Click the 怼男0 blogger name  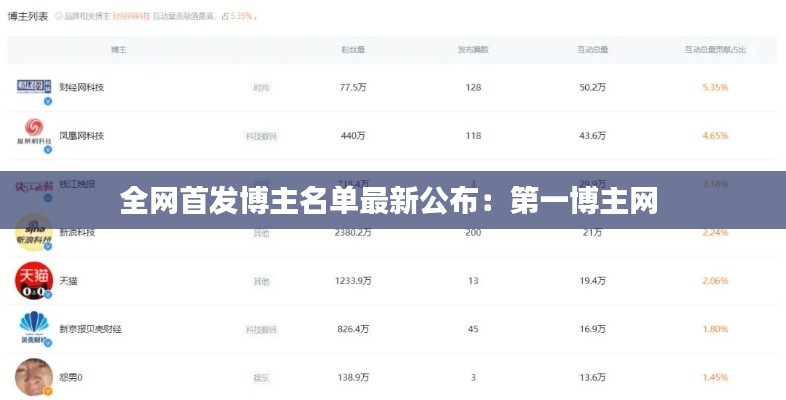(x=71, y=377)
